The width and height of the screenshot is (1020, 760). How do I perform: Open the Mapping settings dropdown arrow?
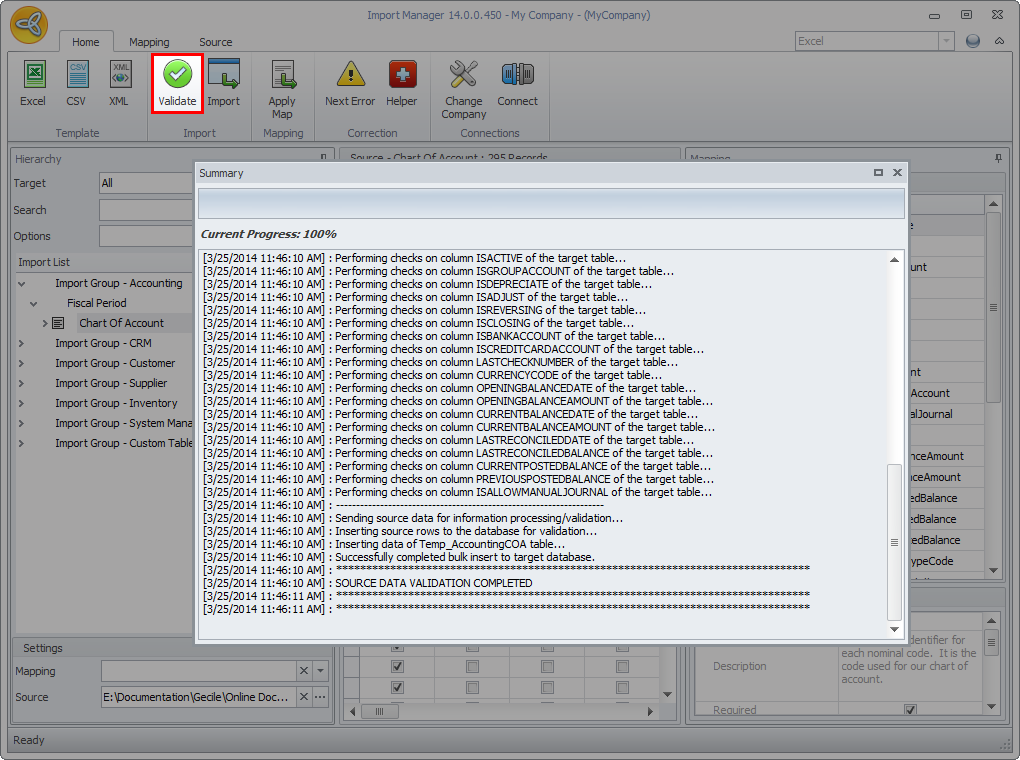(320, 671)
